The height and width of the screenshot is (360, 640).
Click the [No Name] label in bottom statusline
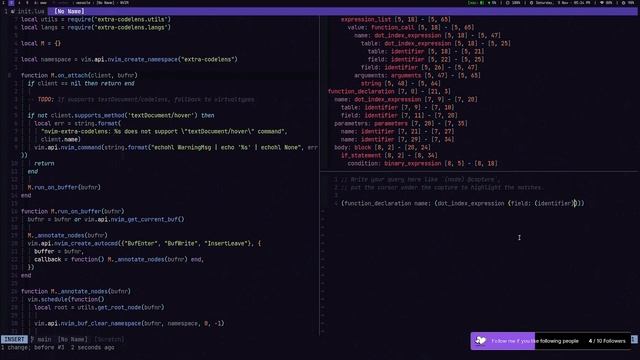[x=72, y=339]
